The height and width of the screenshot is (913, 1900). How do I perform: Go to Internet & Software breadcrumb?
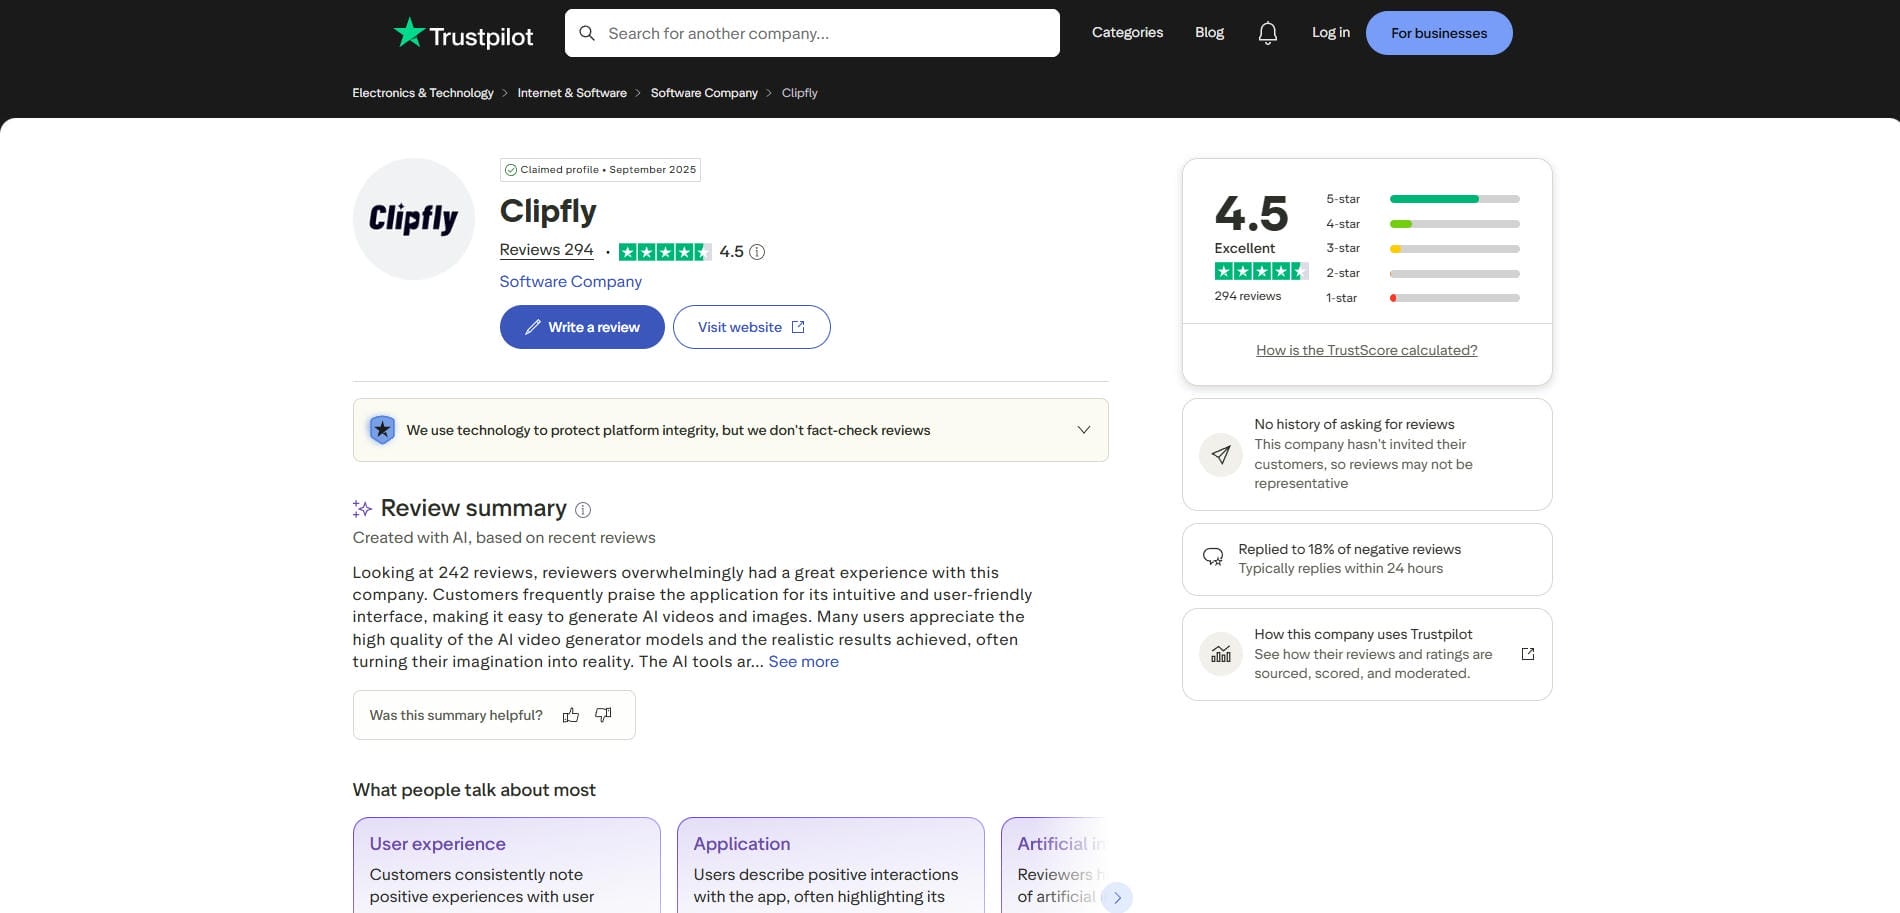coord(572,93)
